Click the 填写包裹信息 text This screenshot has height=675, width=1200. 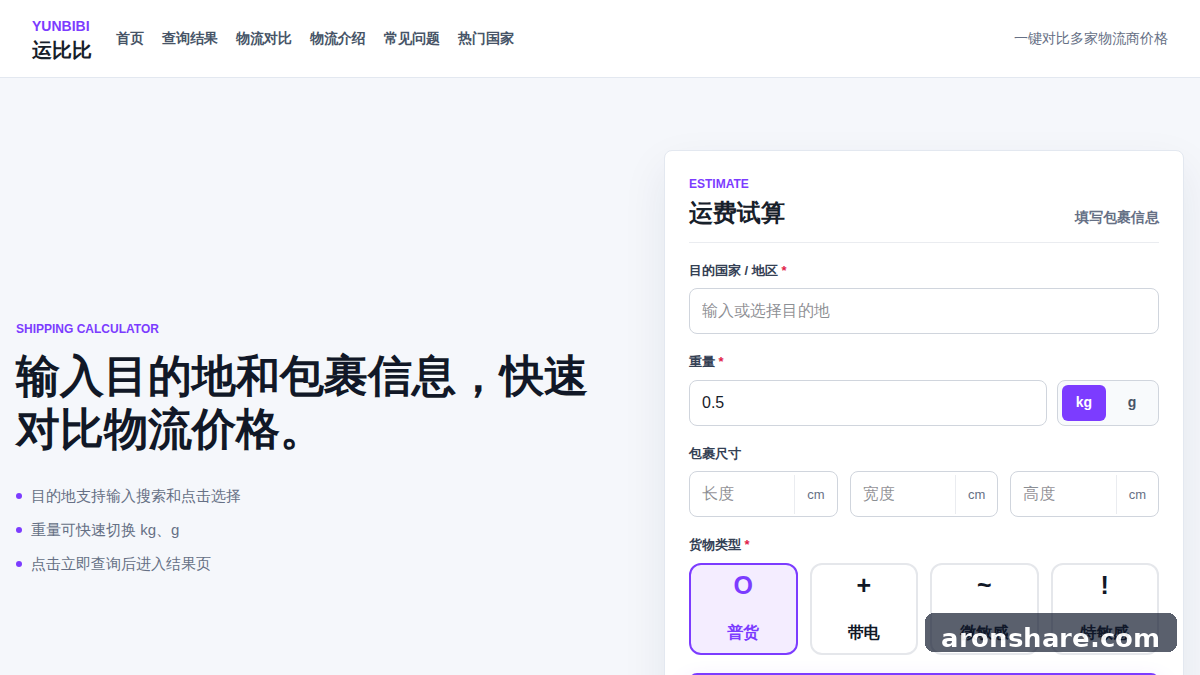click(x=1117, y=217)
